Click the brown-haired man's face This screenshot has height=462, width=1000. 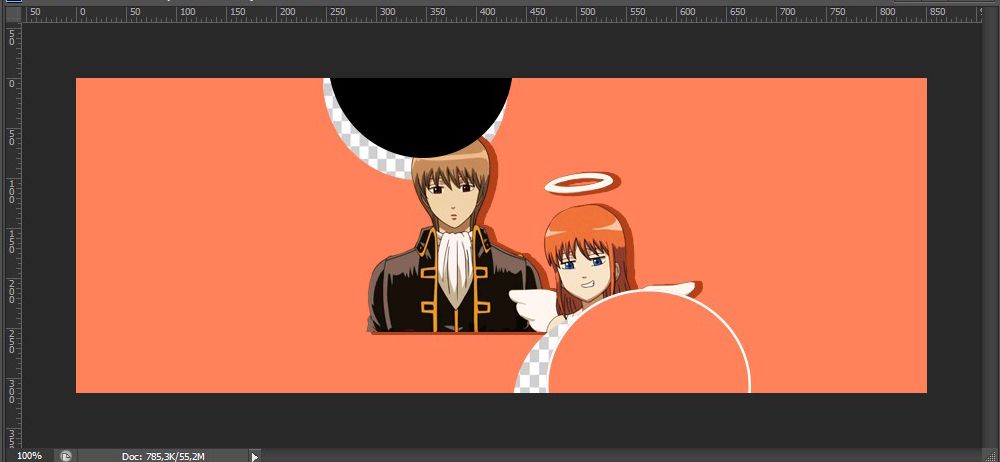pos(452,195)
